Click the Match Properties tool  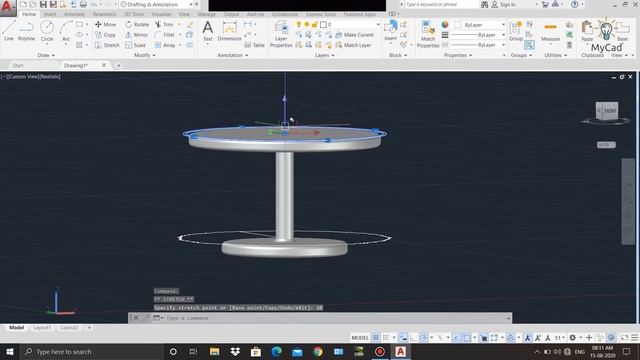click(x=428, y=34)
